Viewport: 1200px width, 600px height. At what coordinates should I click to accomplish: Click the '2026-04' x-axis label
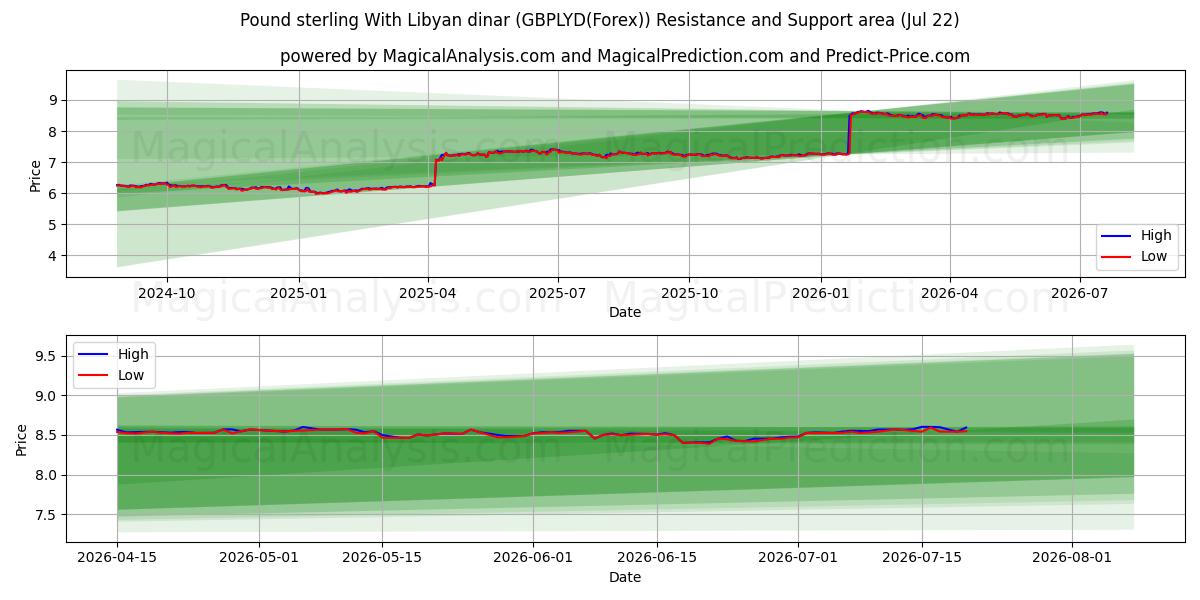(949, 294)
